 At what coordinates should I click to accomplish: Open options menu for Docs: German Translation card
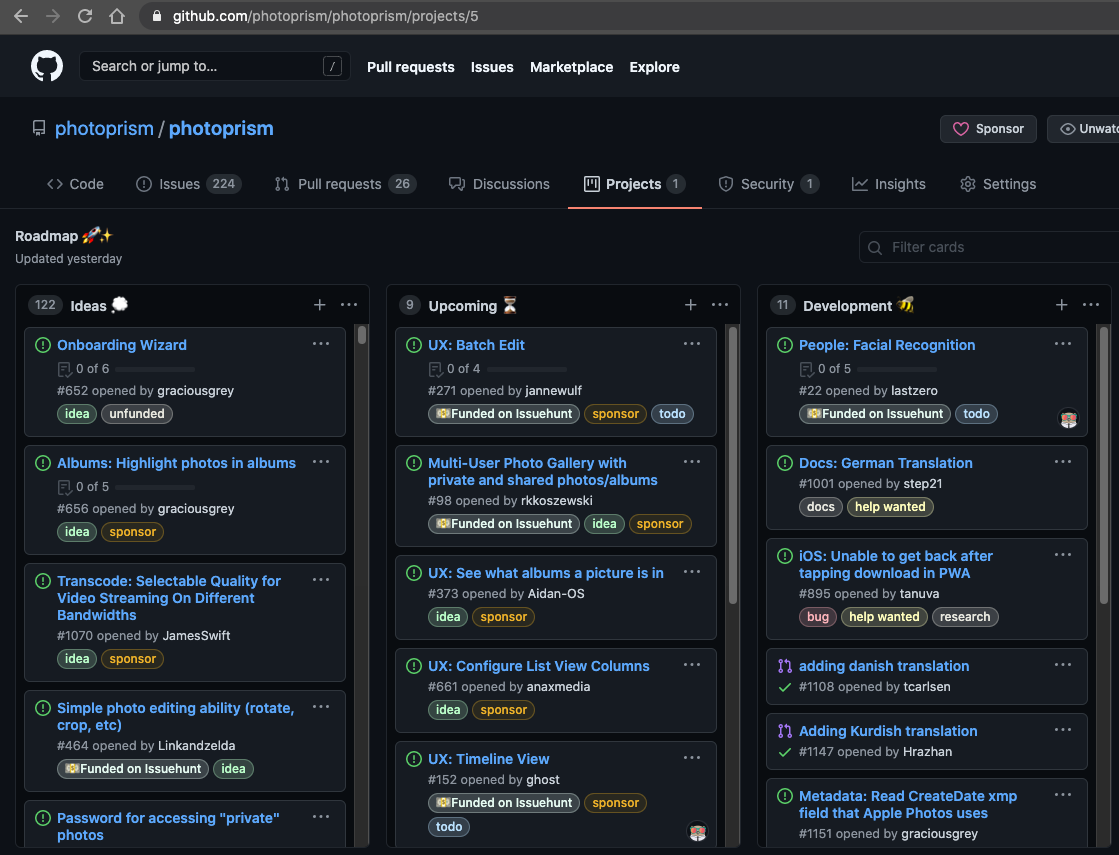point(1063,462)
